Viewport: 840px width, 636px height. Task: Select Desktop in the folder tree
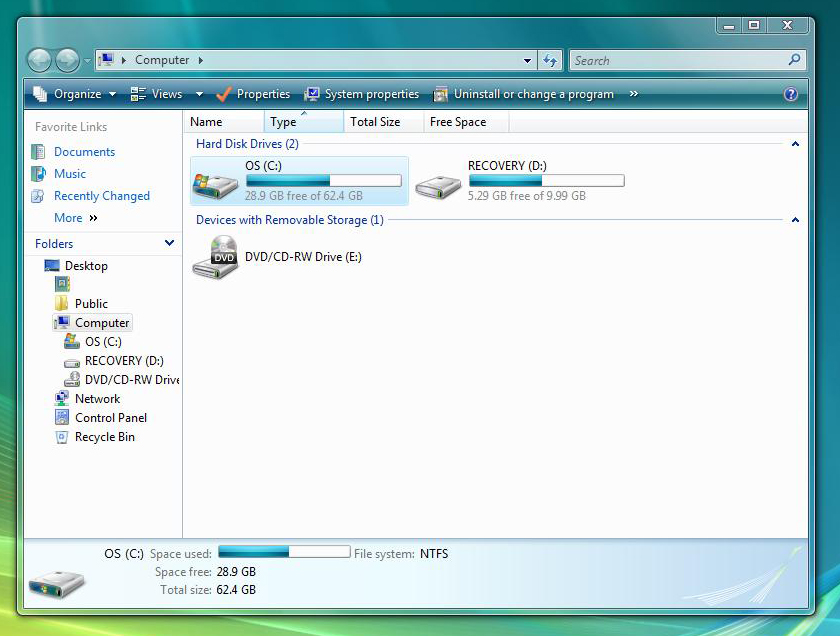(x=86, y=266)
